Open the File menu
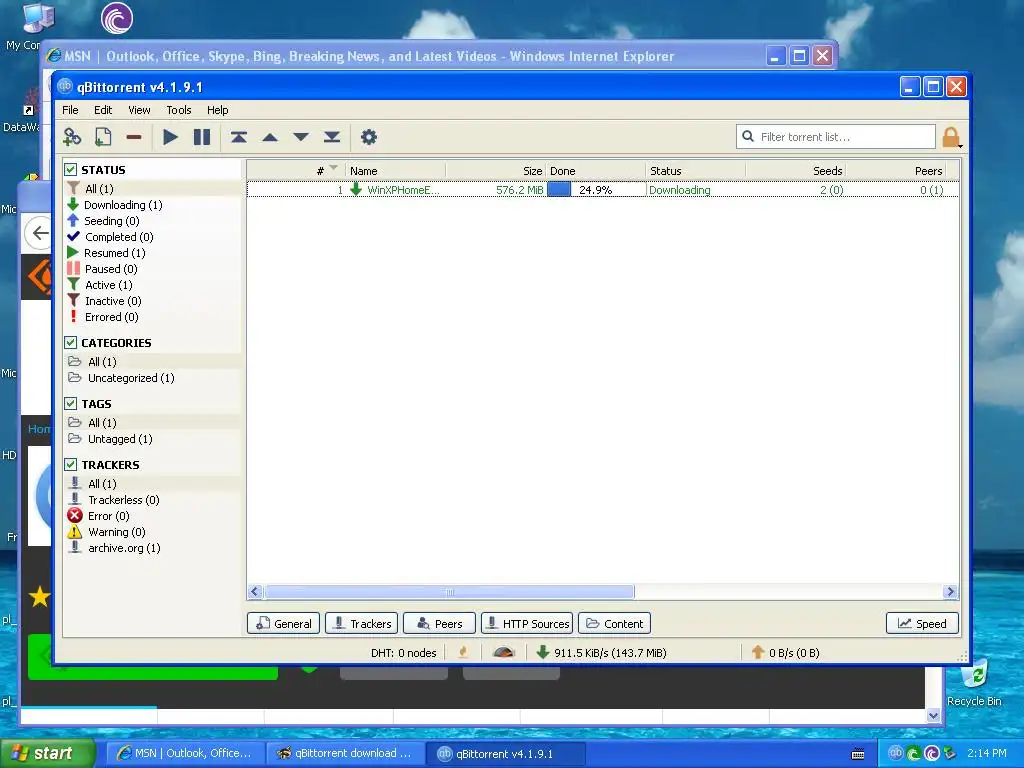 70,110
